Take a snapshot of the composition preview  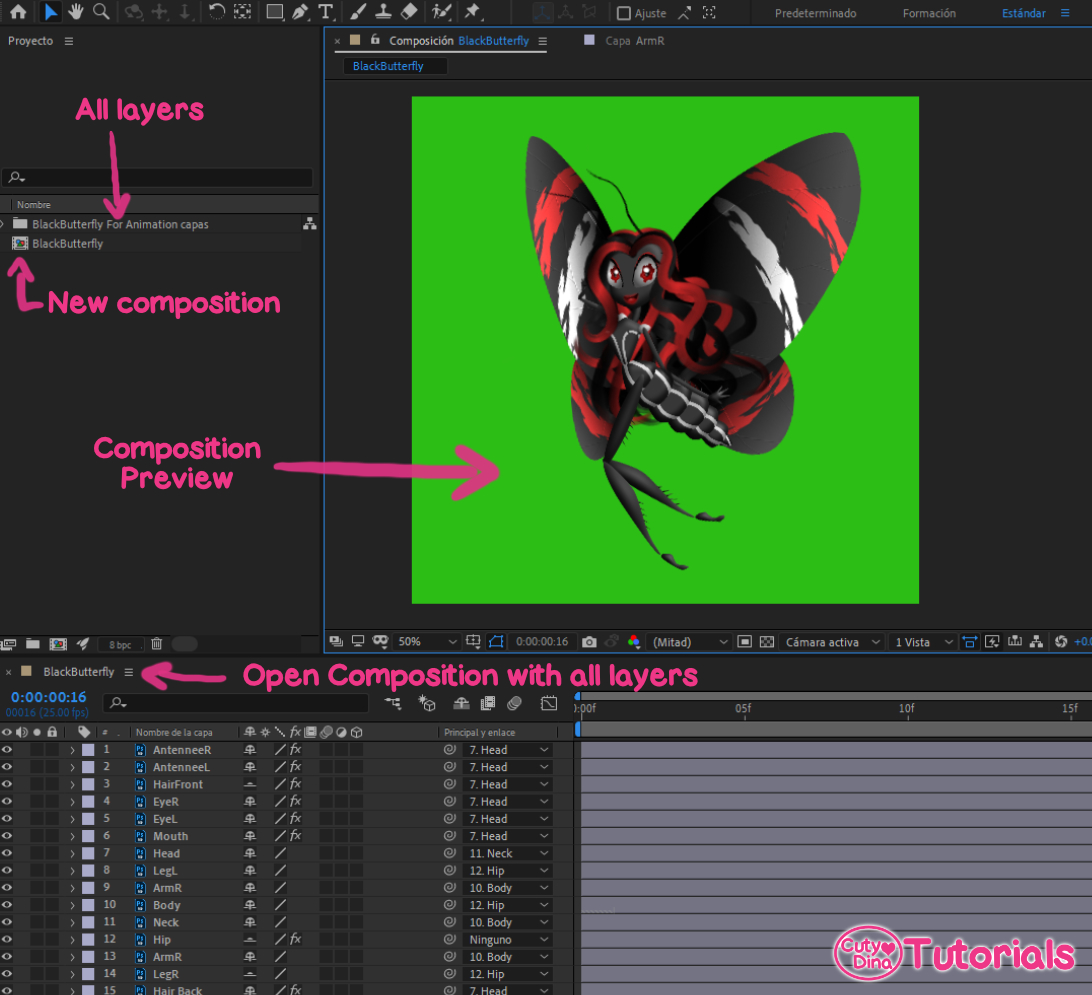588,641
